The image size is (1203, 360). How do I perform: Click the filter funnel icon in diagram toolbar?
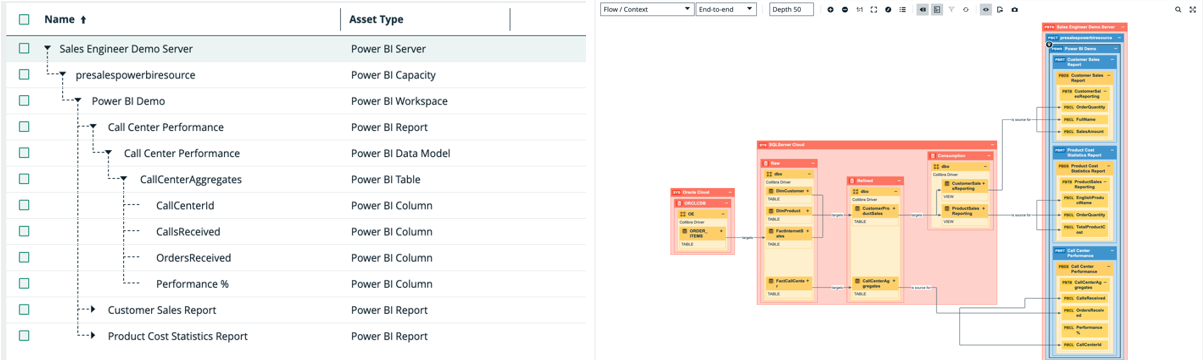[x=951, y=9]
